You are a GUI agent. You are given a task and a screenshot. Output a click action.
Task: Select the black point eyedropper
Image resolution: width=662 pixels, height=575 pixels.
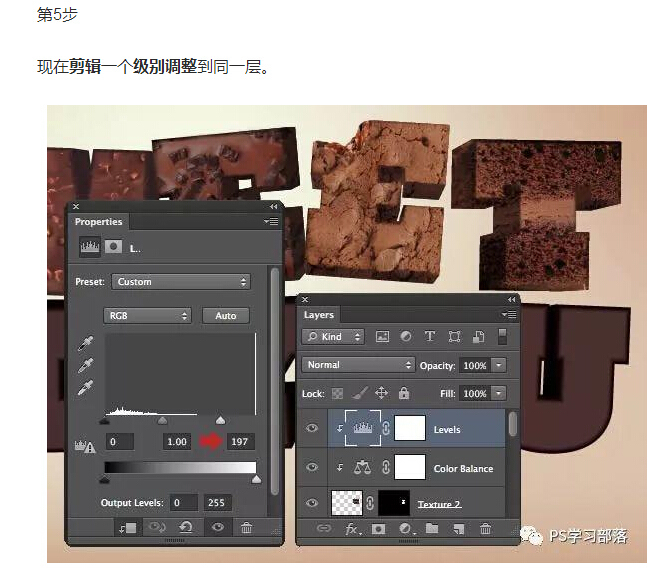85,344
